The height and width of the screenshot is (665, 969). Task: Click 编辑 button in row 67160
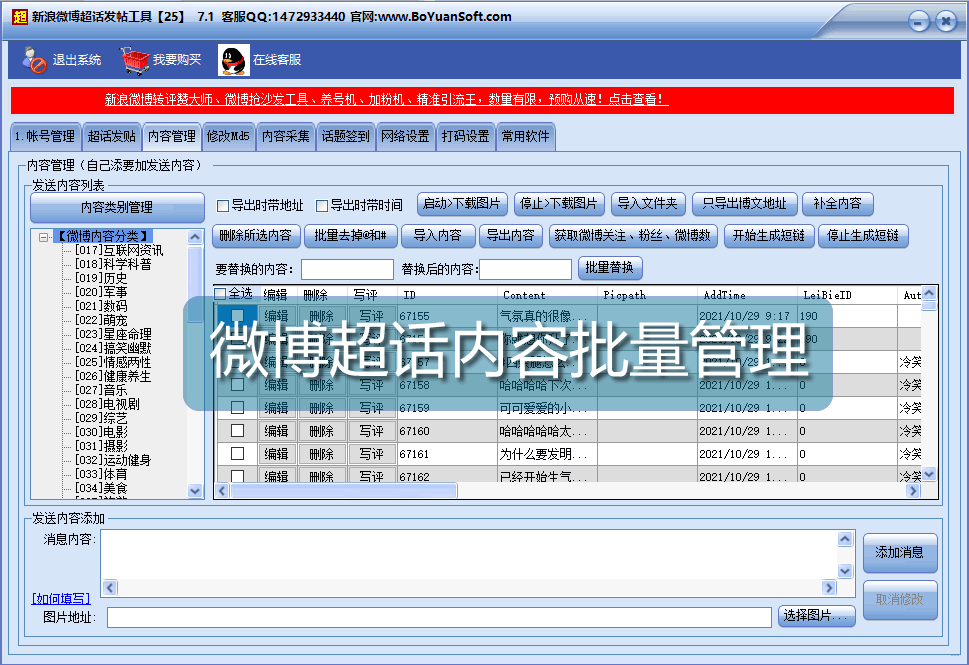277,431
